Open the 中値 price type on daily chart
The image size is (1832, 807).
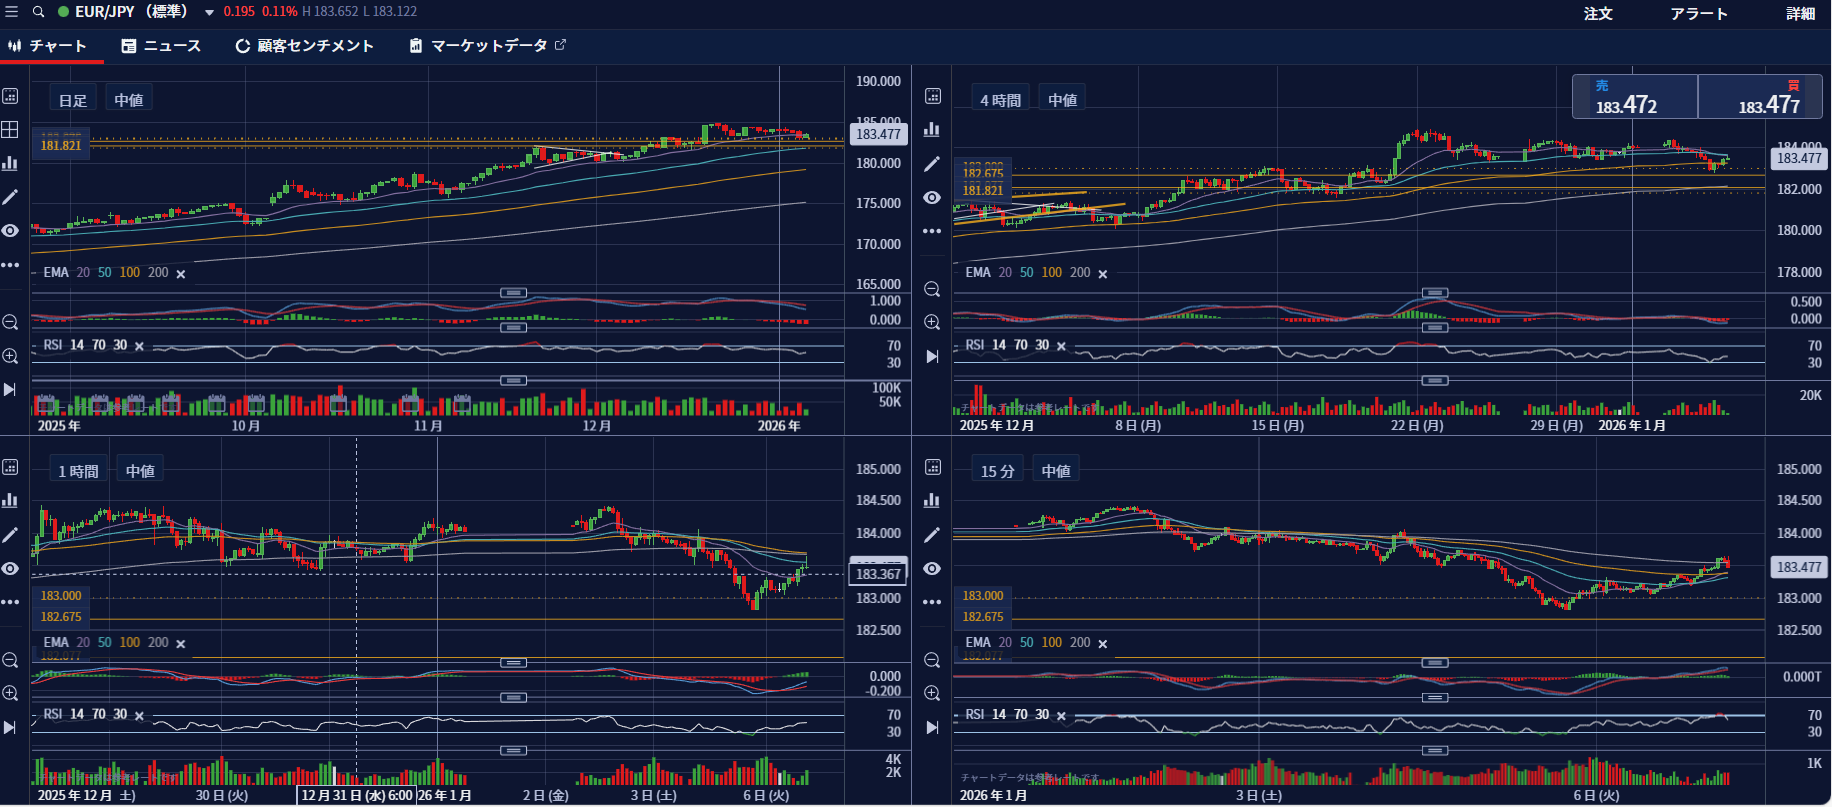coord(128,100)
